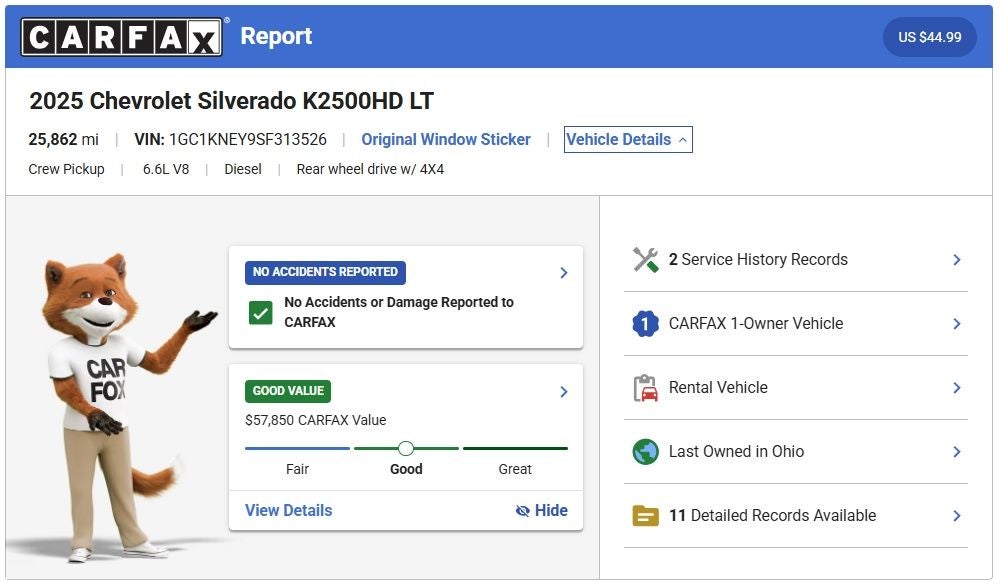Click the blue 1-Owner badge icon
The image size is (1001, 586).
[645, 324]
